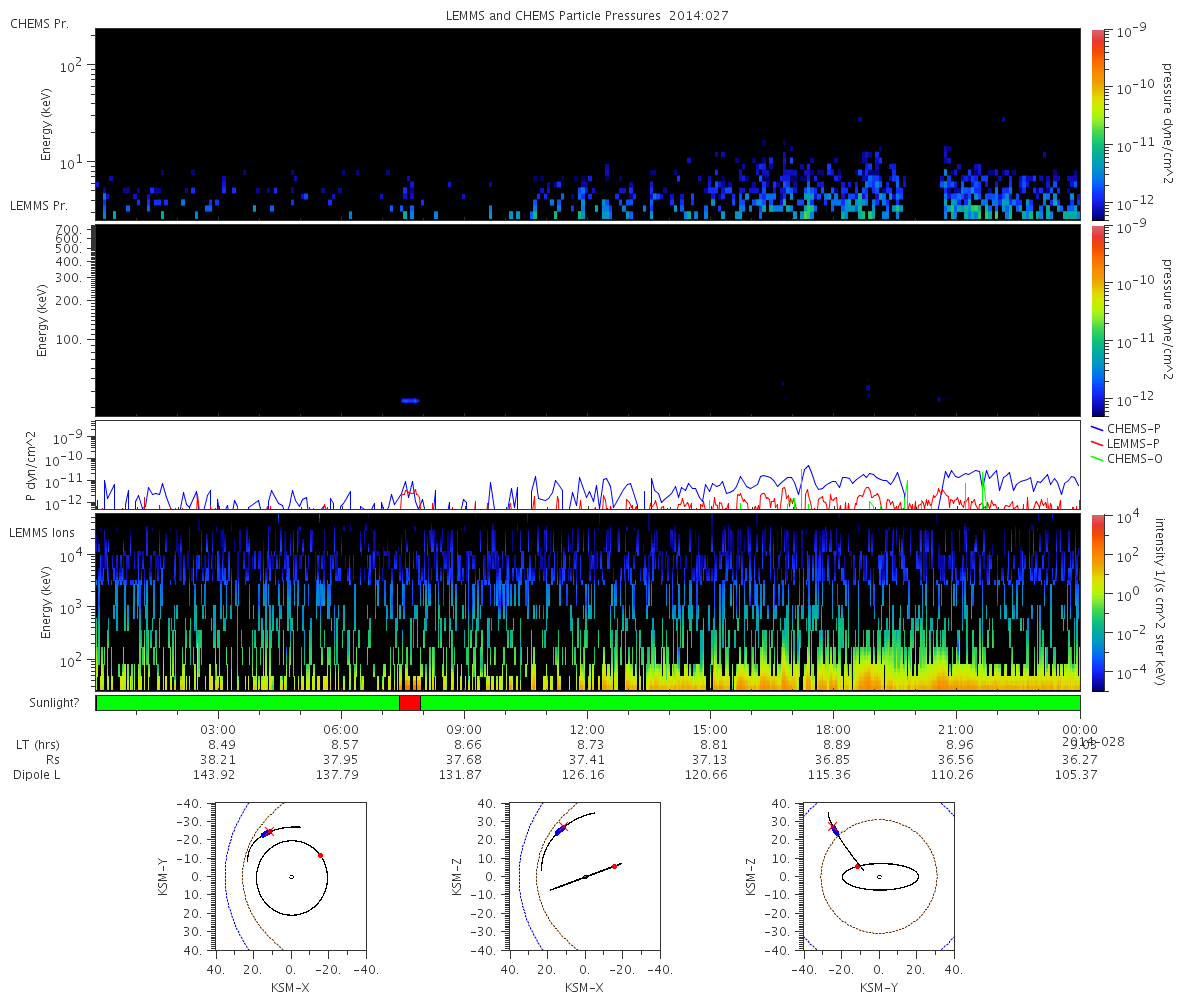This screenshot has width=1200, height=1000.
Task: Click the LEMMS pressure panel color bar
Action: tap(1097, 320)
